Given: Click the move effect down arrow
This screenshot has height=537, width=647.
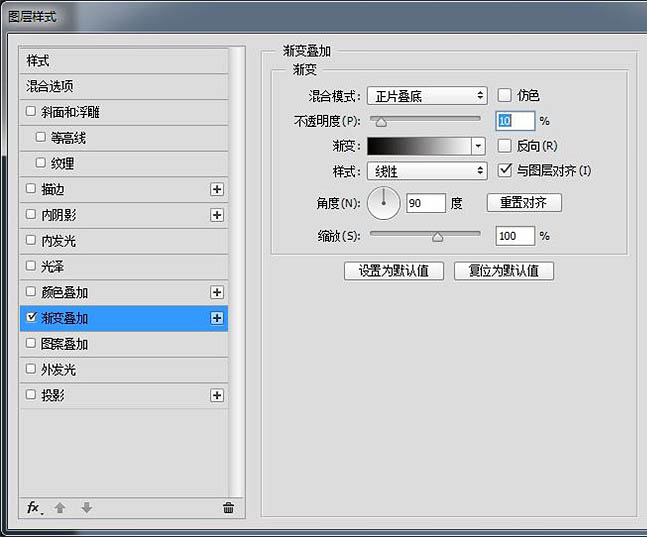Looking at the screenshot, I should (x=86, y=507).
